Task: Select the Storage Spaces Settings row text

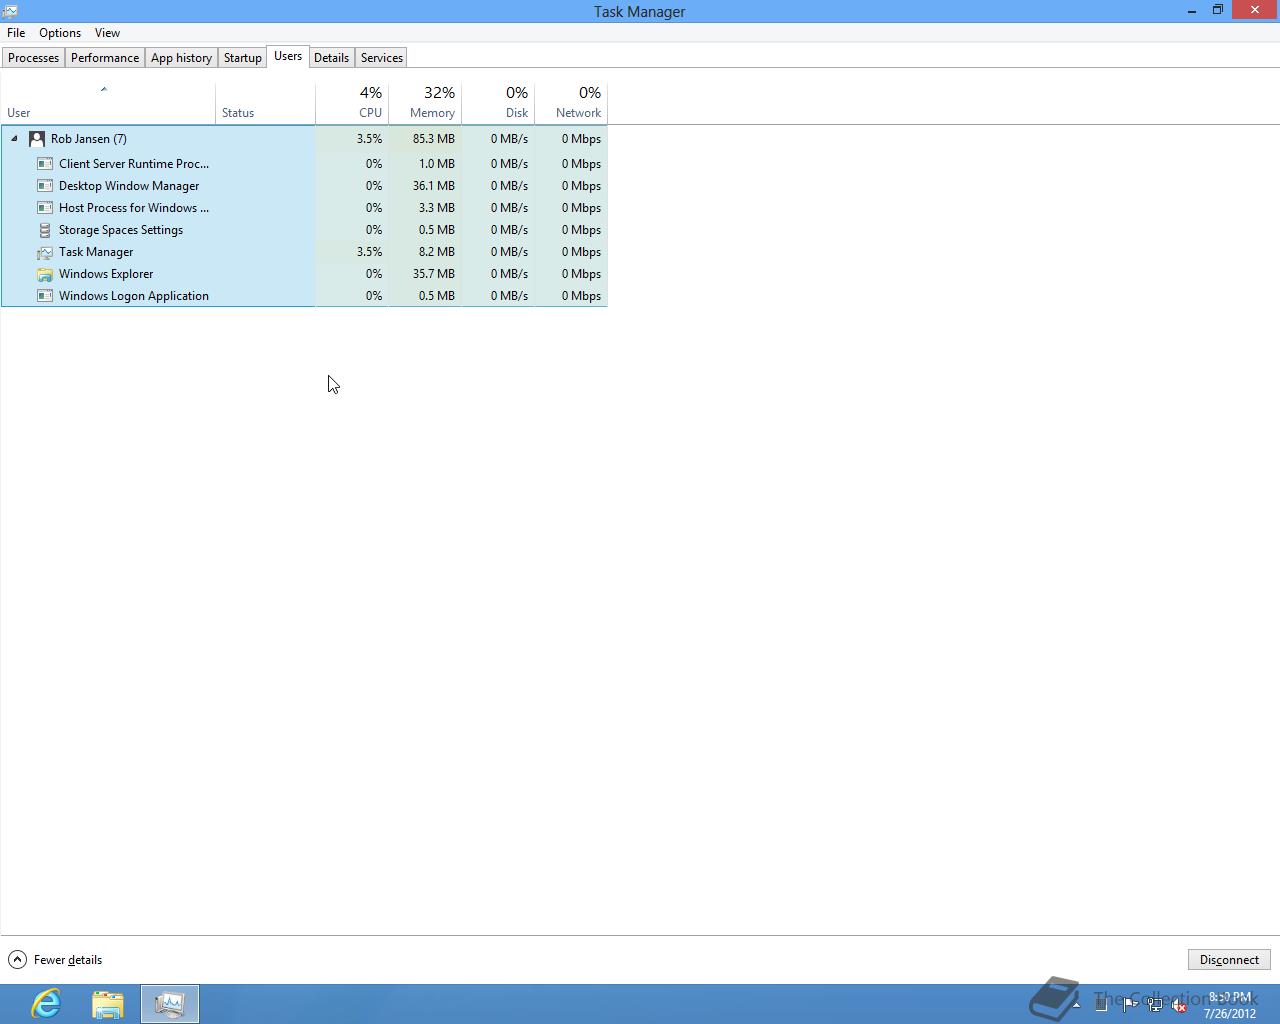Action: tap(121, 230)
